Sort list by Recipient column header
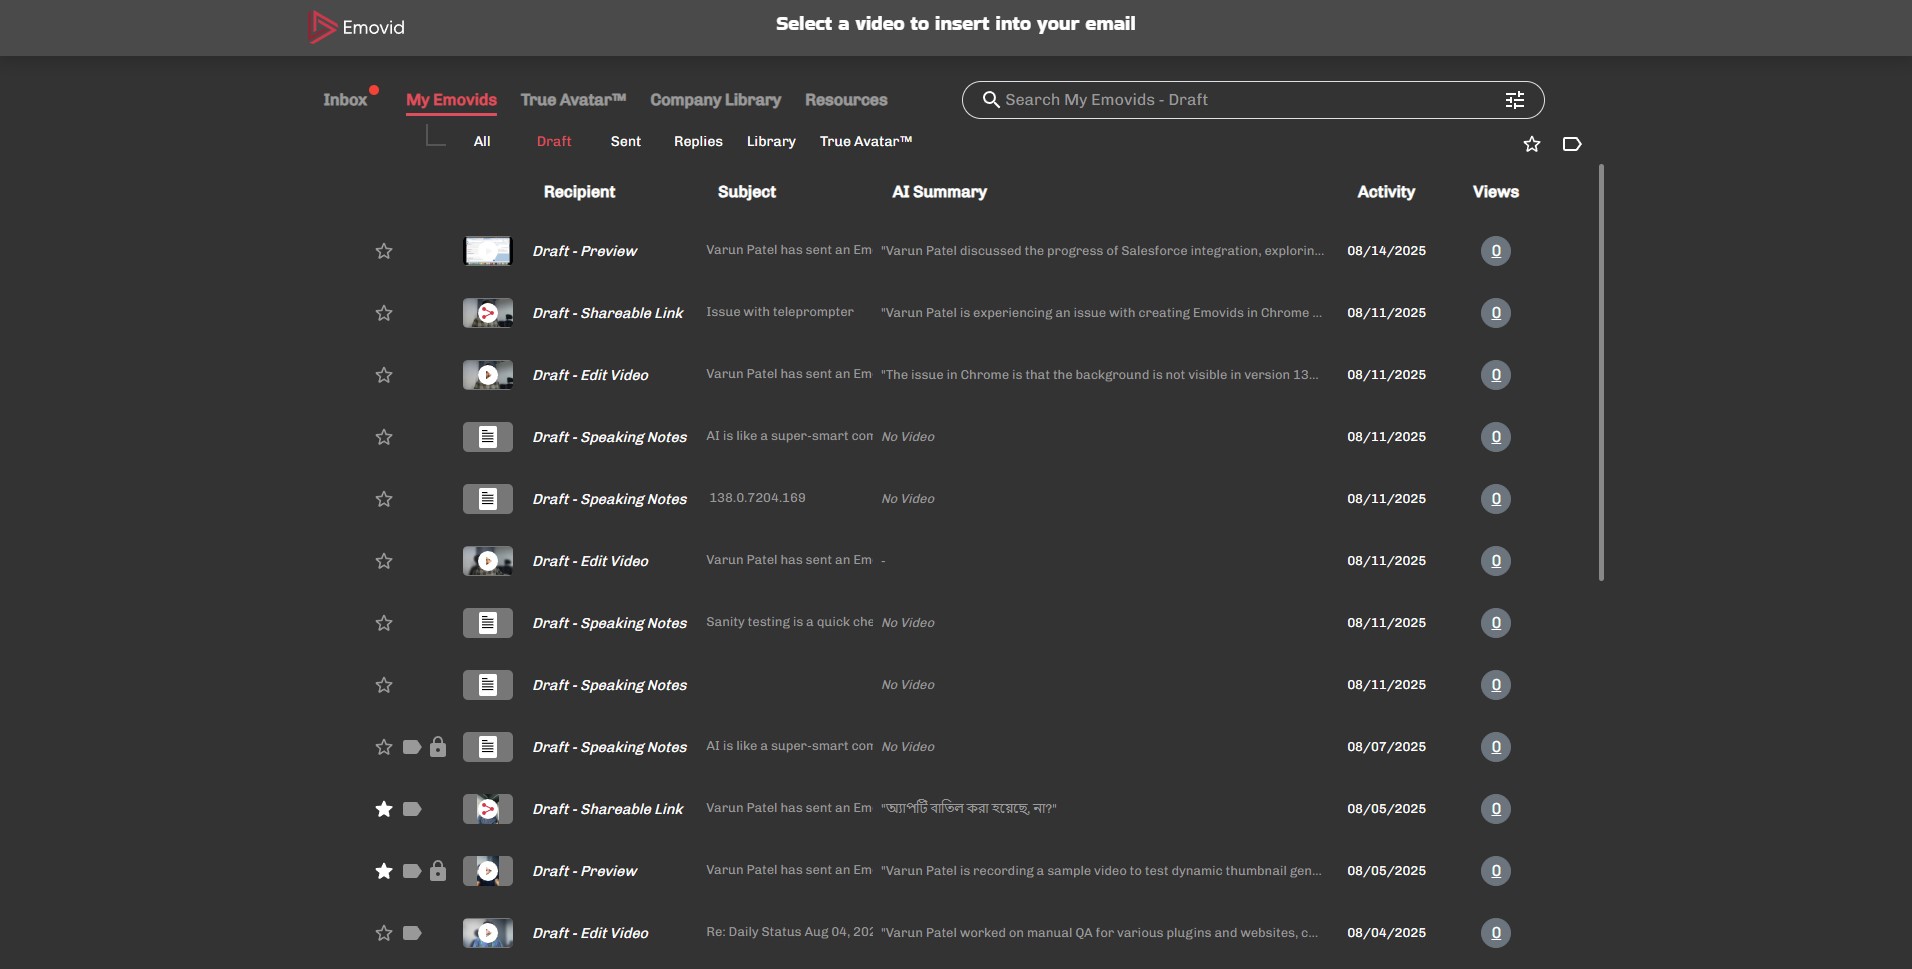1912x969 pixels. [x=579, y=192]
